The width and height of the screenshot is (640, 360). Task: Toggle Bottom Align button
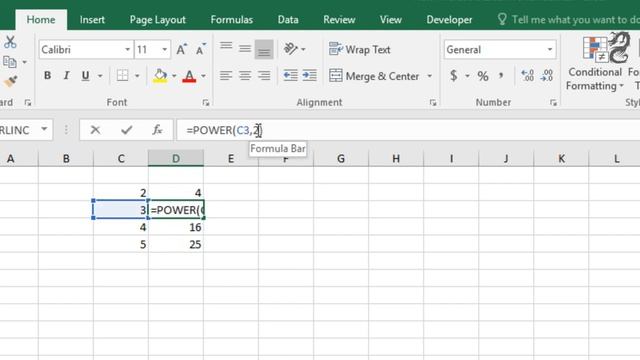pyautogui.click(x=264, y=49)
